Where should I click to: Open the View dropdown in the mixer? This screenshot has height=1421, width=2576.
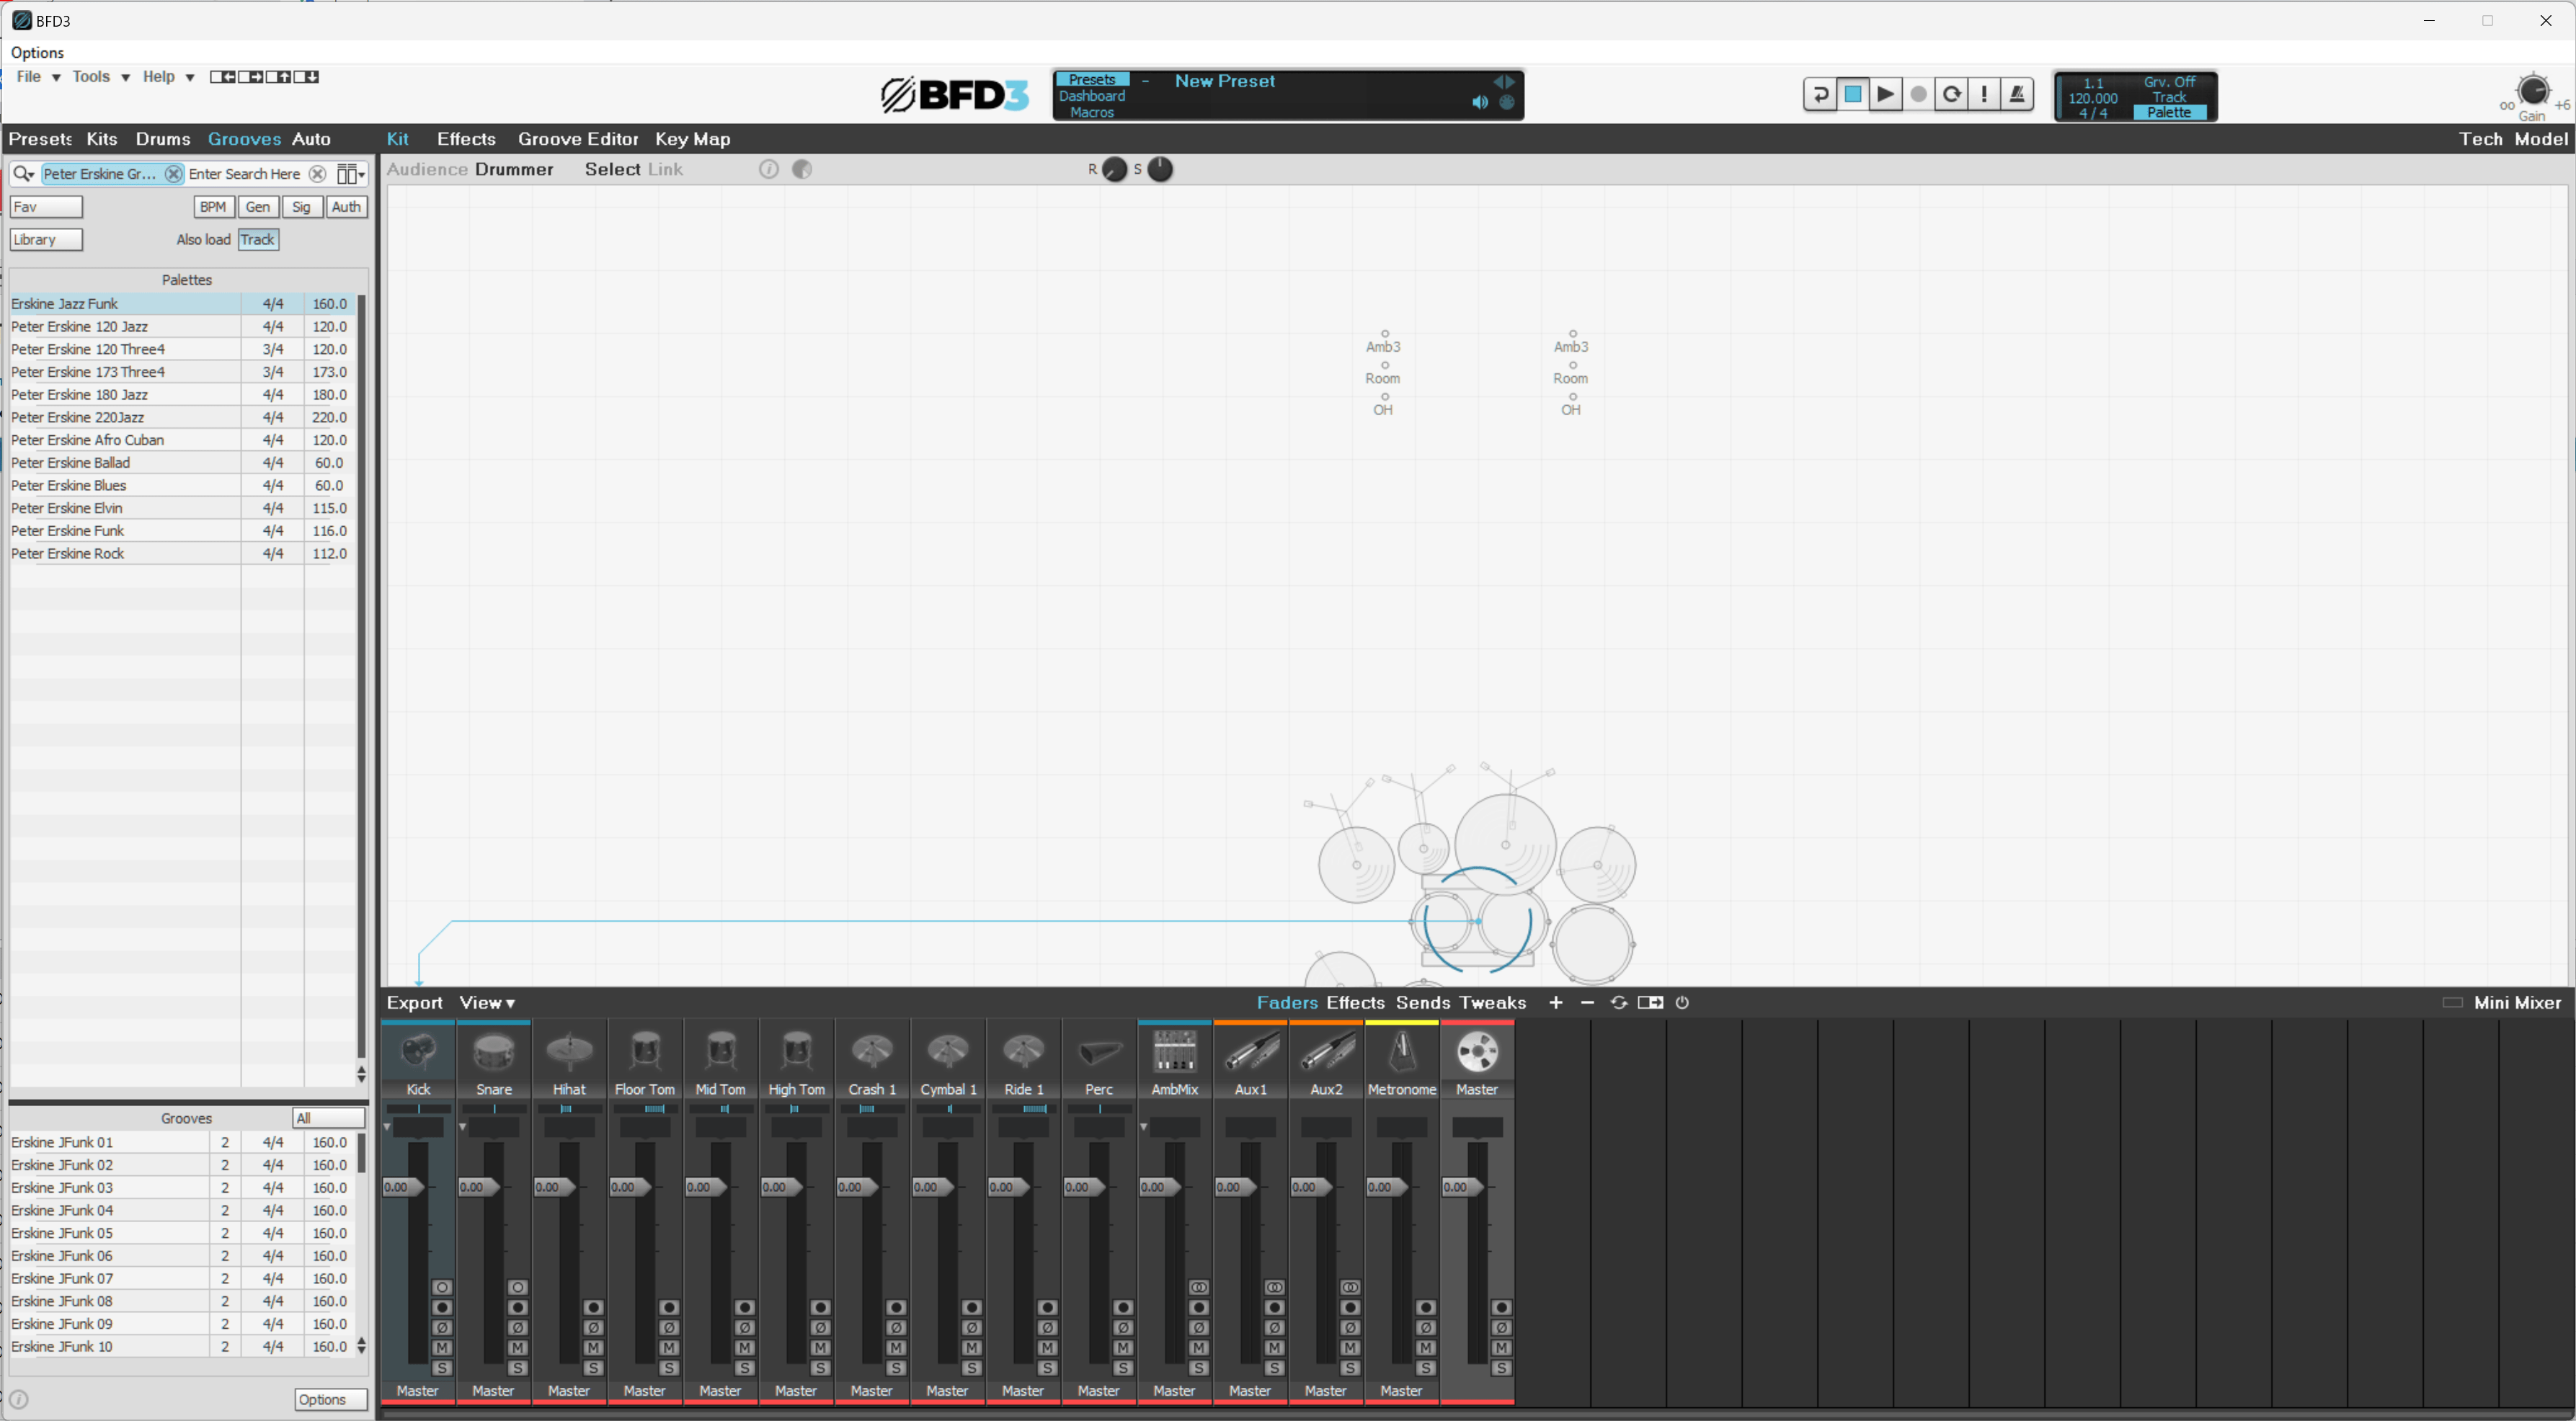[487, 1003]
